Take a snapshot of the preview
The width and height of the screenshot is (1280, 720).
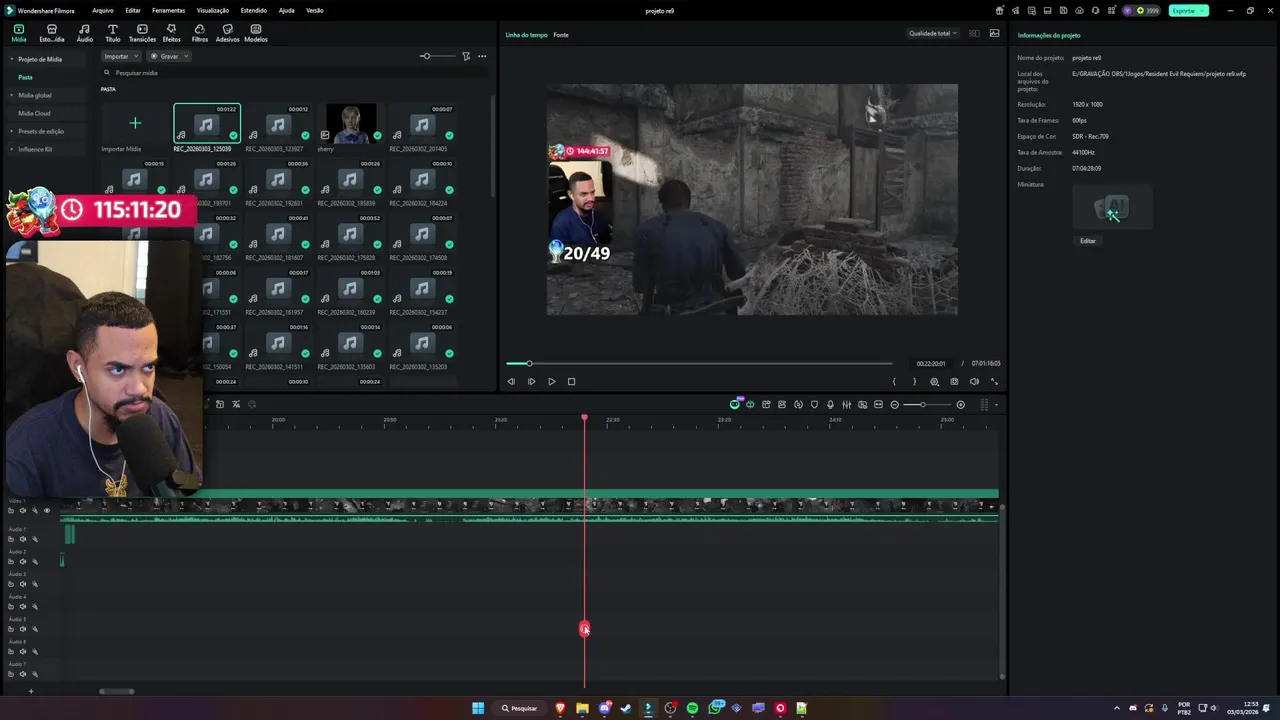pos(954,381)
